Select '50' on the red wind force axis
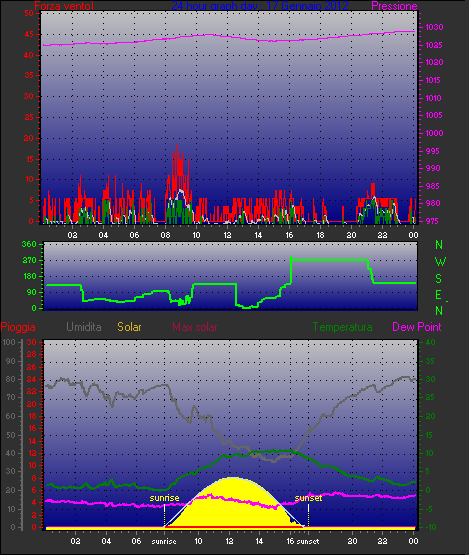Viewport: 469px width, 555px height. (x=29, y=13)
